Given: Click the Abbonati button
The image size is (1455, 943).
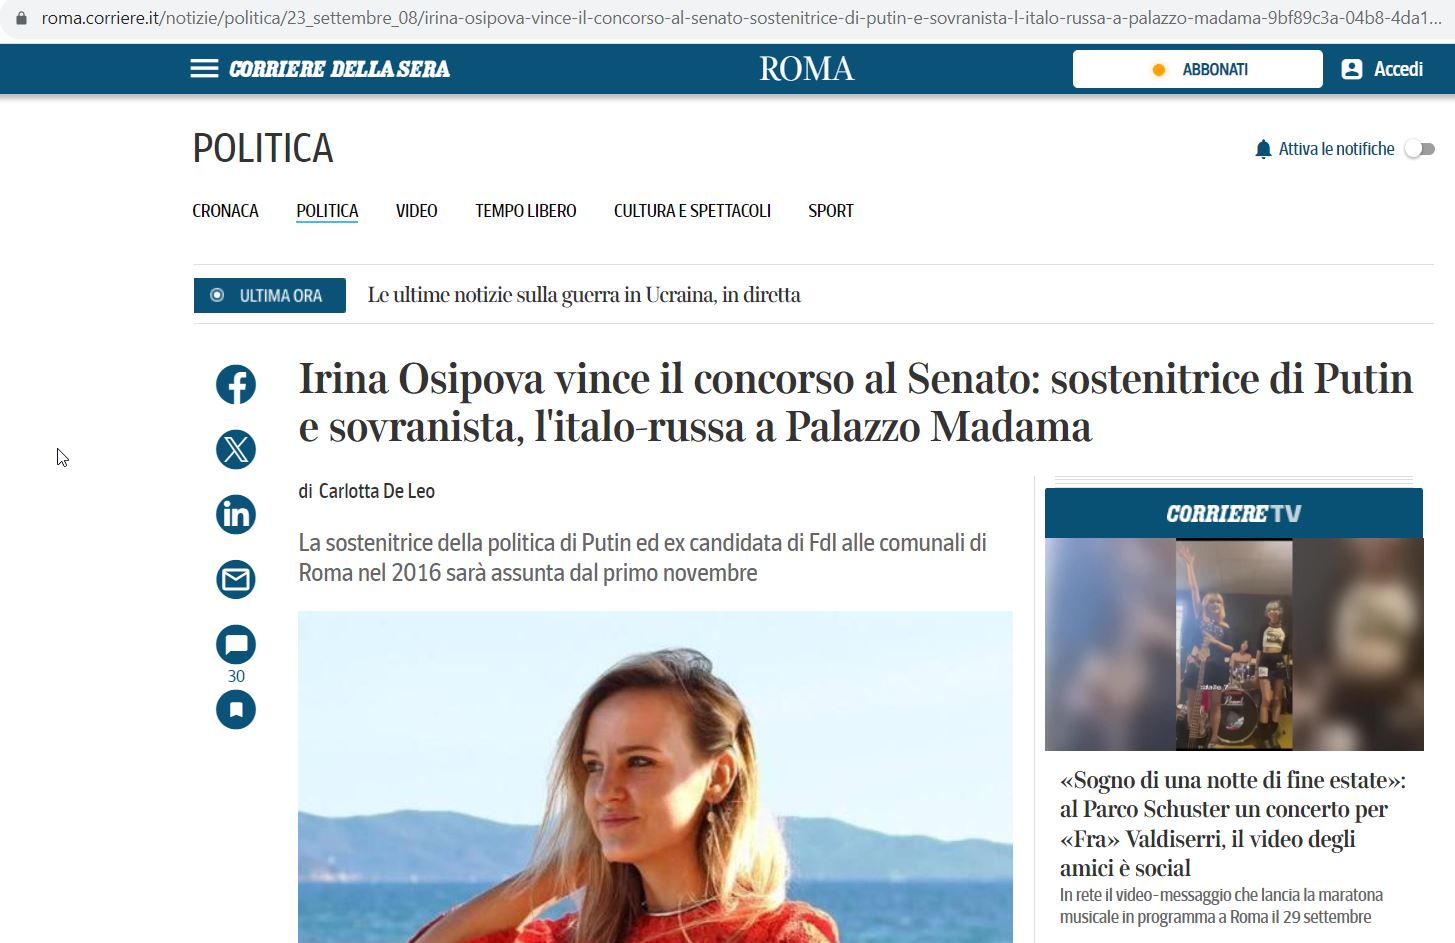Looking at the screenshot, I should 1198,69.
